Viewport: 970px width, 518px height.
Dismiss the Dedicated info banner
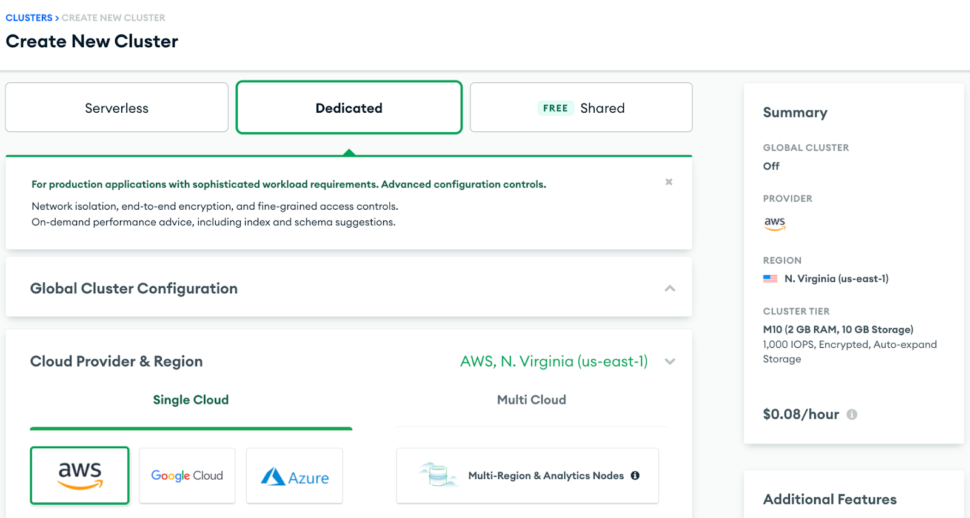669,182
